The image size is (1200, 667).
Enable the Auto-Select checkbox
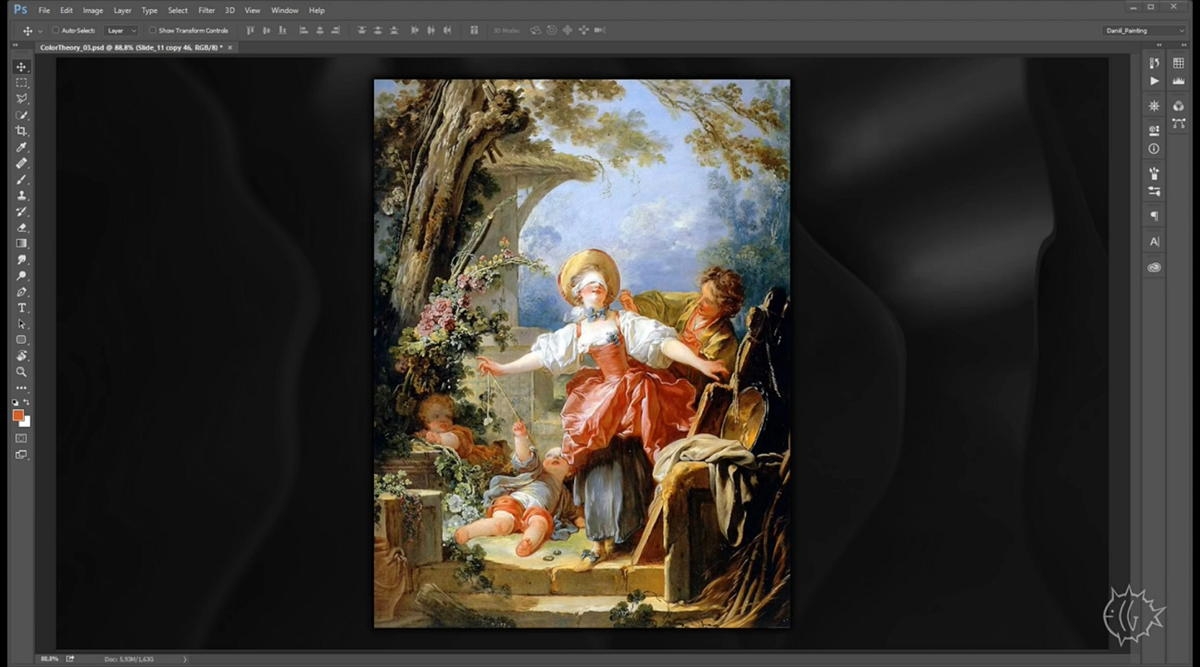(55, 30)
